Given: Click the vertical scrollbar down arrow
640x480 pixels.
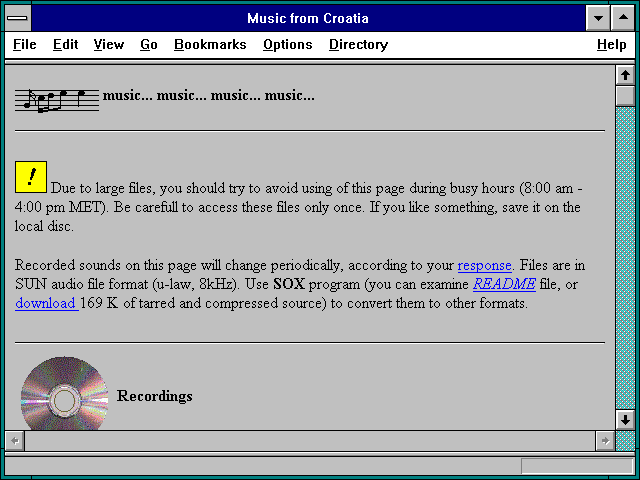Looking at the screenshot, I should (x=625, y=420).
